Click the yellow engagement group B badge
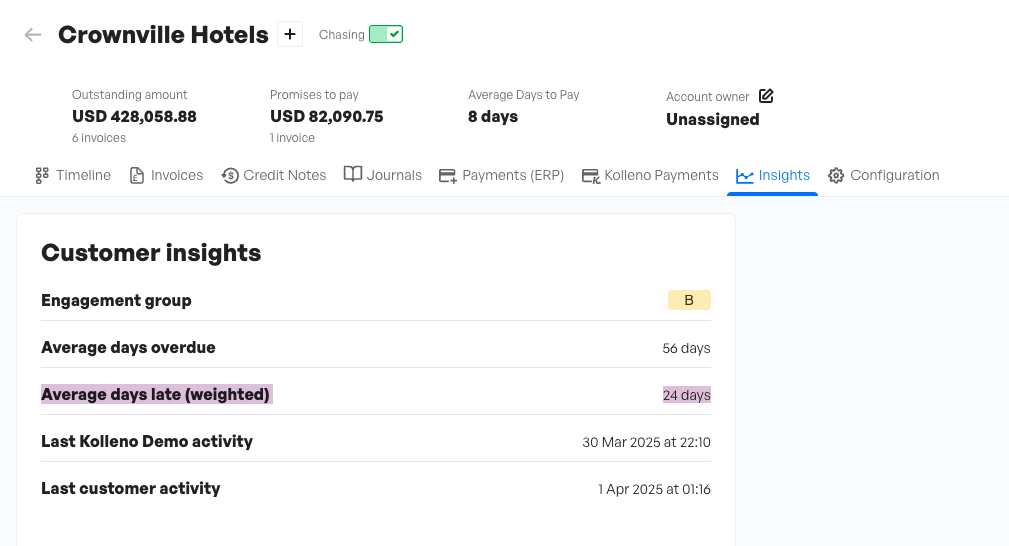 pos(689,300)
